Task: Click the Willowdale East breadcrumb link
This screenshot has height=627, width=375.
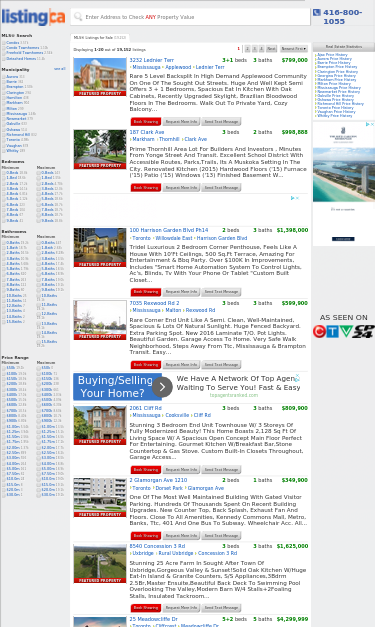Action: (x=174, y=238)
